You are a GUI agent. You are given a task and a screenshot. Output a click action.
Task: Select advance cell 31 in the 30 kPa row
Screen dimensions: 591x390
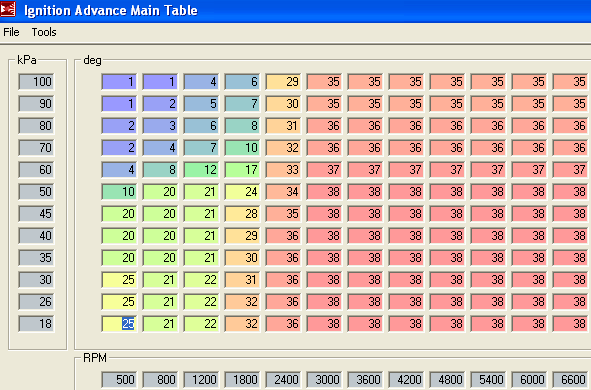point(242,280)
